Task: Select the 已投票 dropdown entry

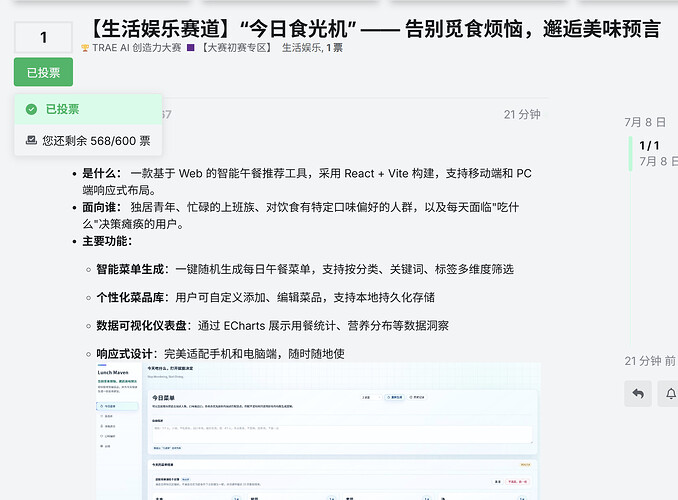Action: 88,109
